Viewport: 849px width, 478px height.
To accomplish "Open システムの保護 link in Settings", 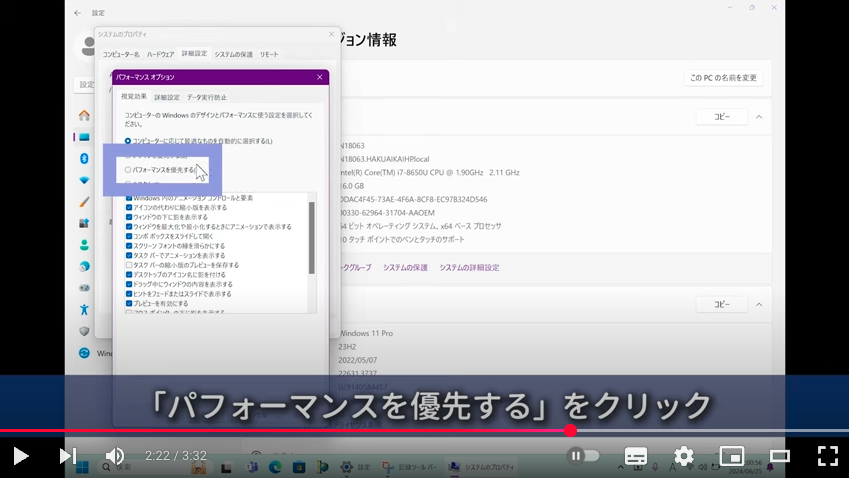I will (405, 268).
